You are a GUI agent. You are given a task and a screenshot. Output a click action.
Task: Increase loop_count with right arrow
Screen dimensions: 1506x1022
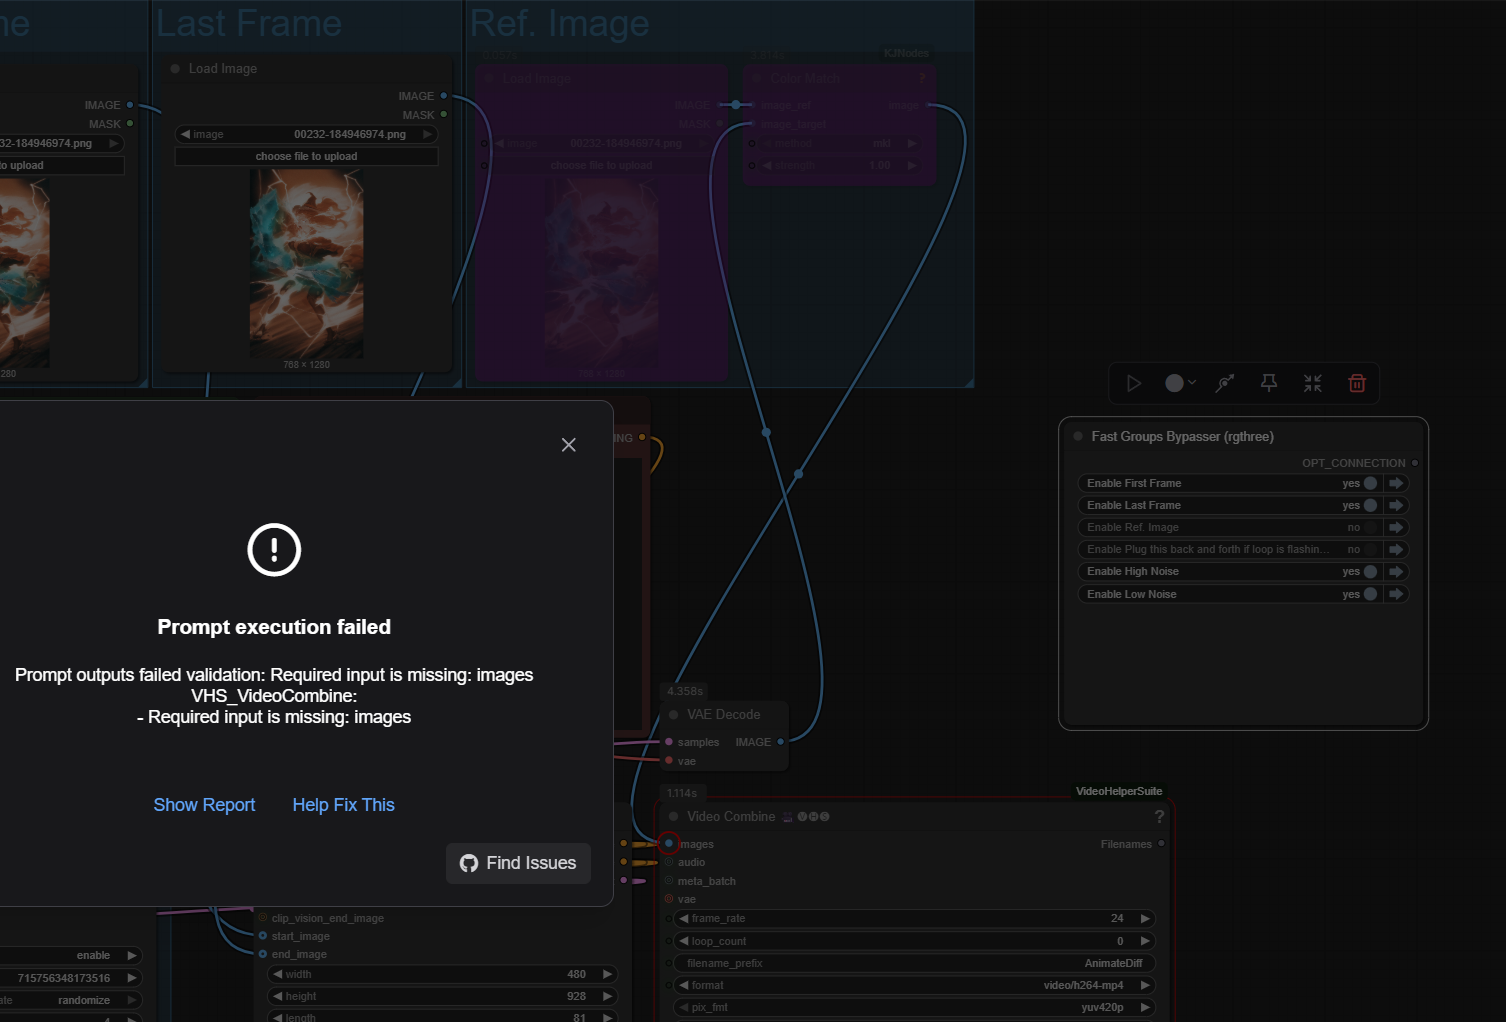[1145, 941]
